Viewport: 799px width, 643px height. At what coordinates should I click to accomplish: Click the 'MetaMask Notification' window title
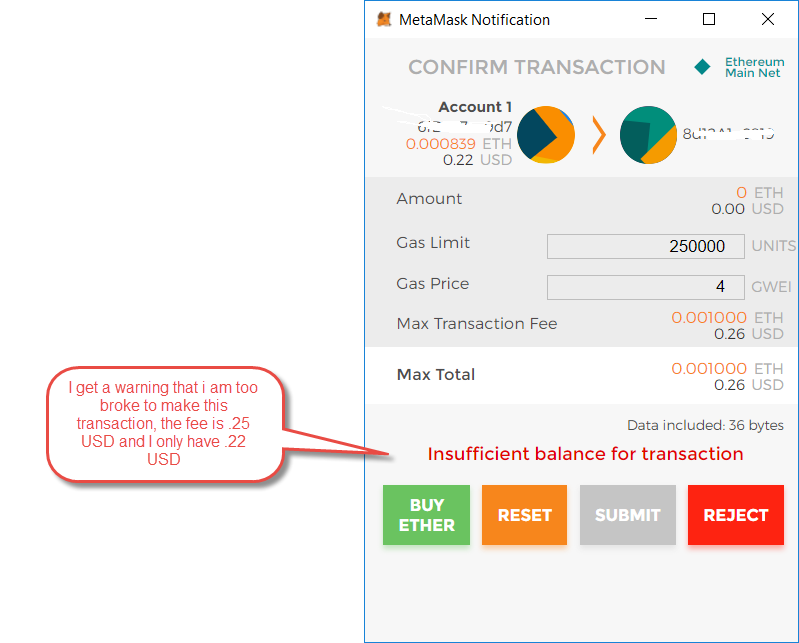[x=474, y=20]
